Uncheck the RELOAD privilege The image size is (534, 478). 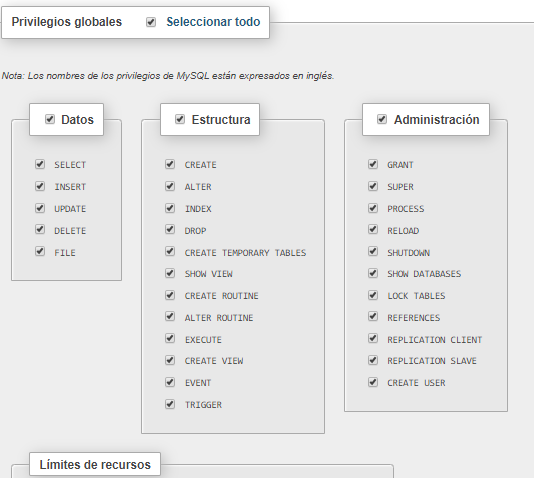point(373,229)
